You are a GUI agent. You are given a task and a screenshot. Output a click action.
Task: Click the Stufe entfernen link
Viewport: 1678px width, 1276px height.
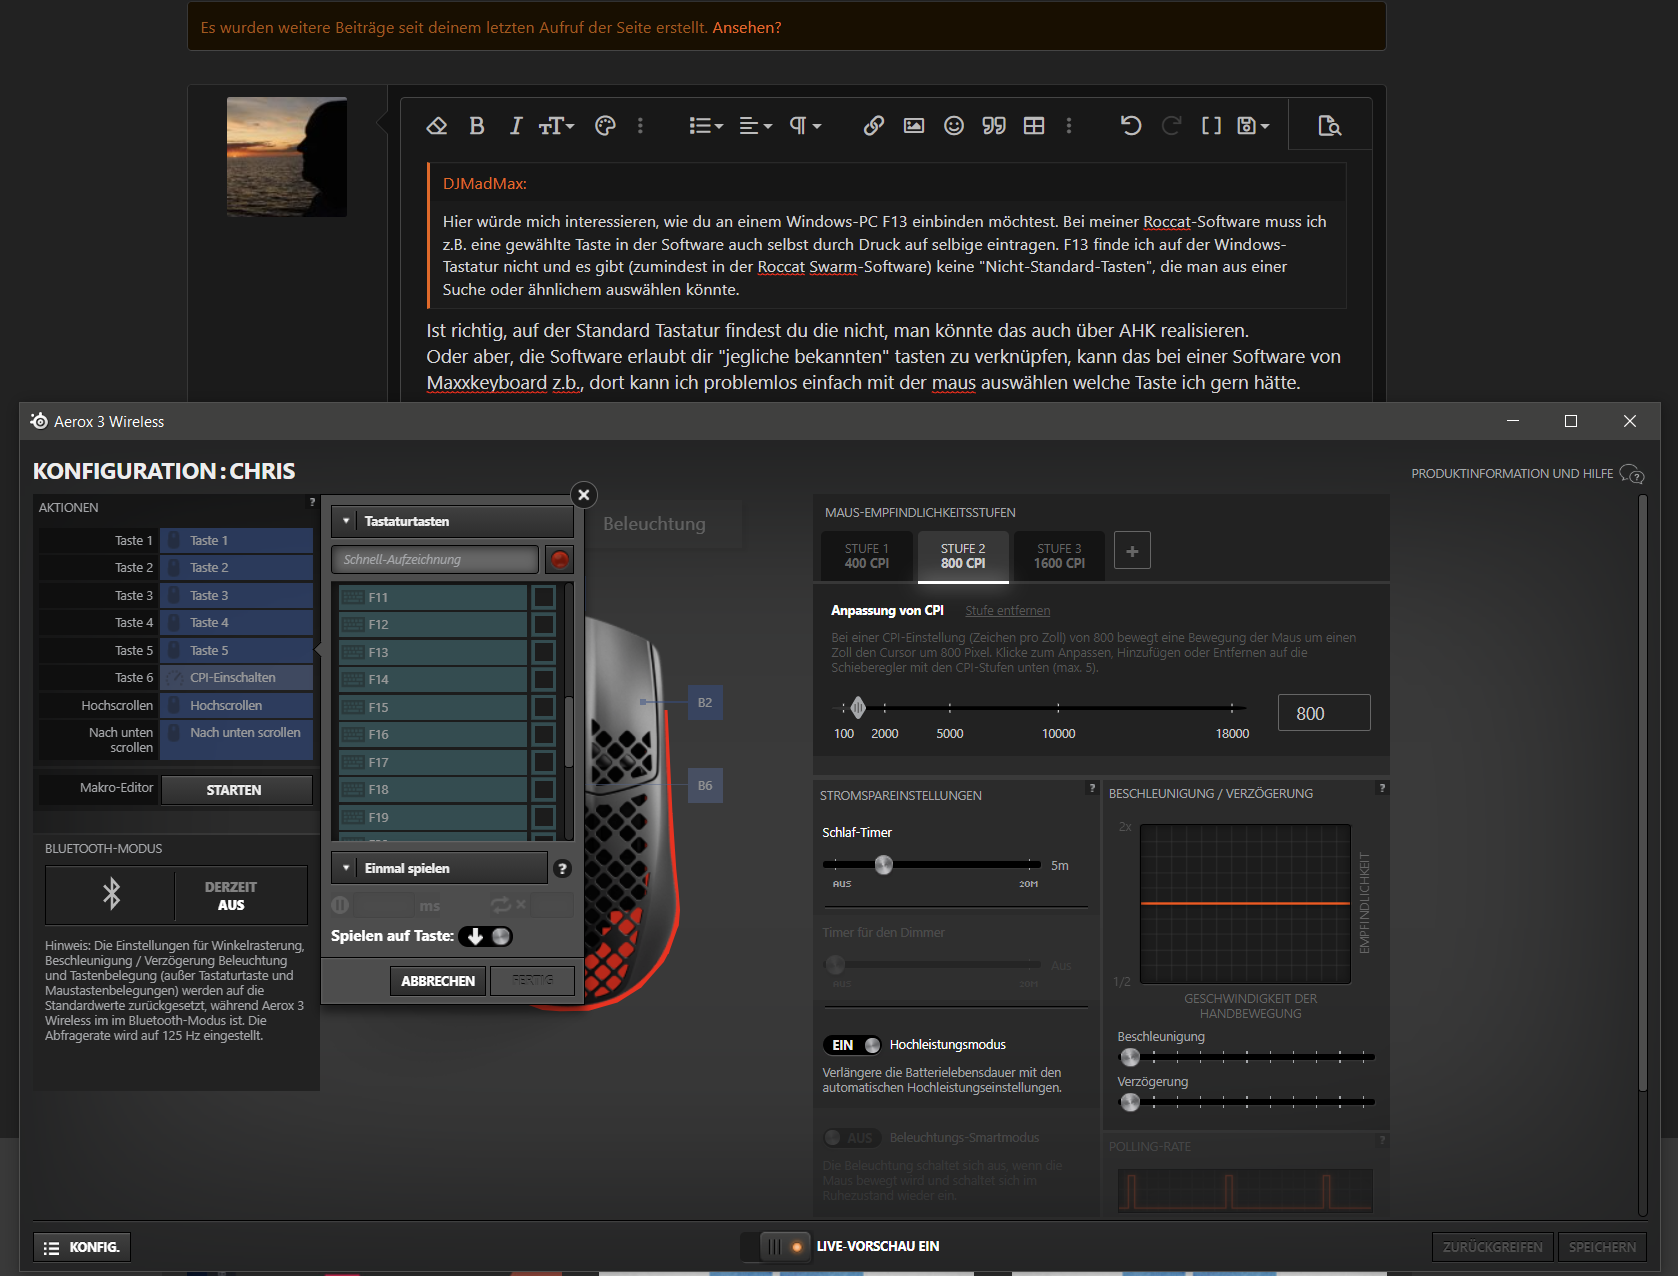point(1008,611)
